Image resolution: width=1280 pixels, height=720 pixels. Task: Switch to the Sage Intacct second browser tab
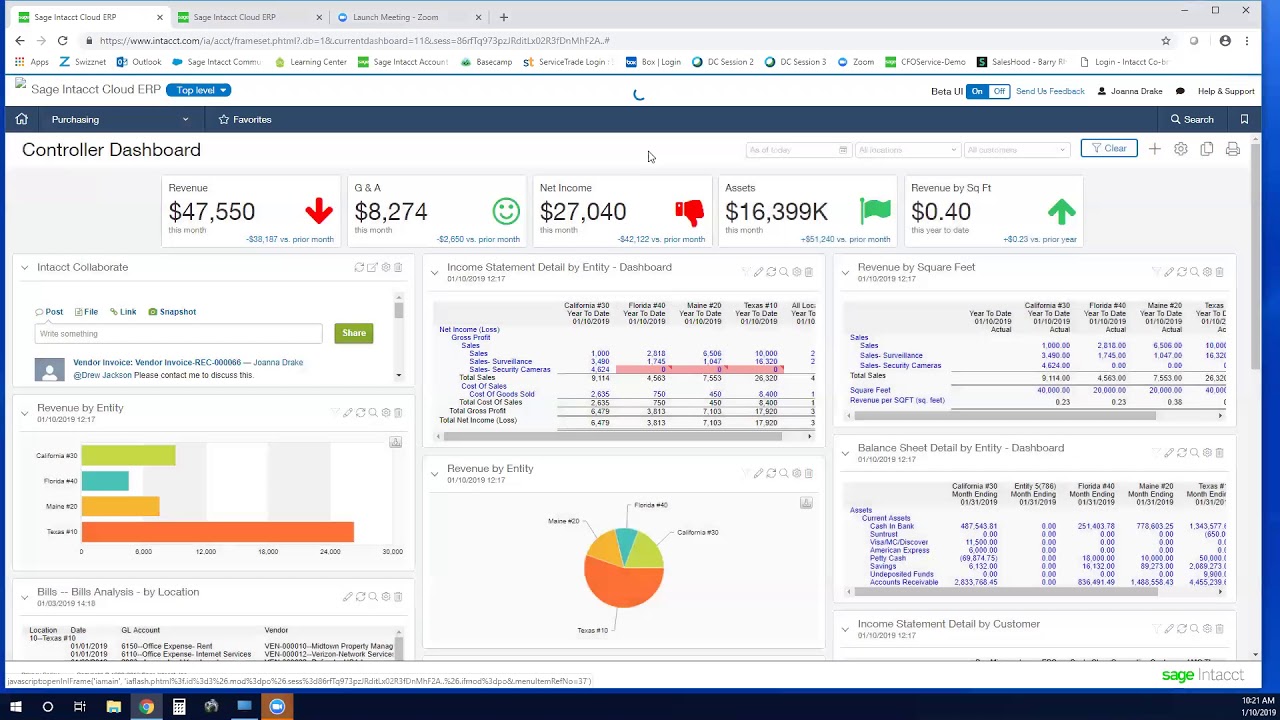click(240, 17)
